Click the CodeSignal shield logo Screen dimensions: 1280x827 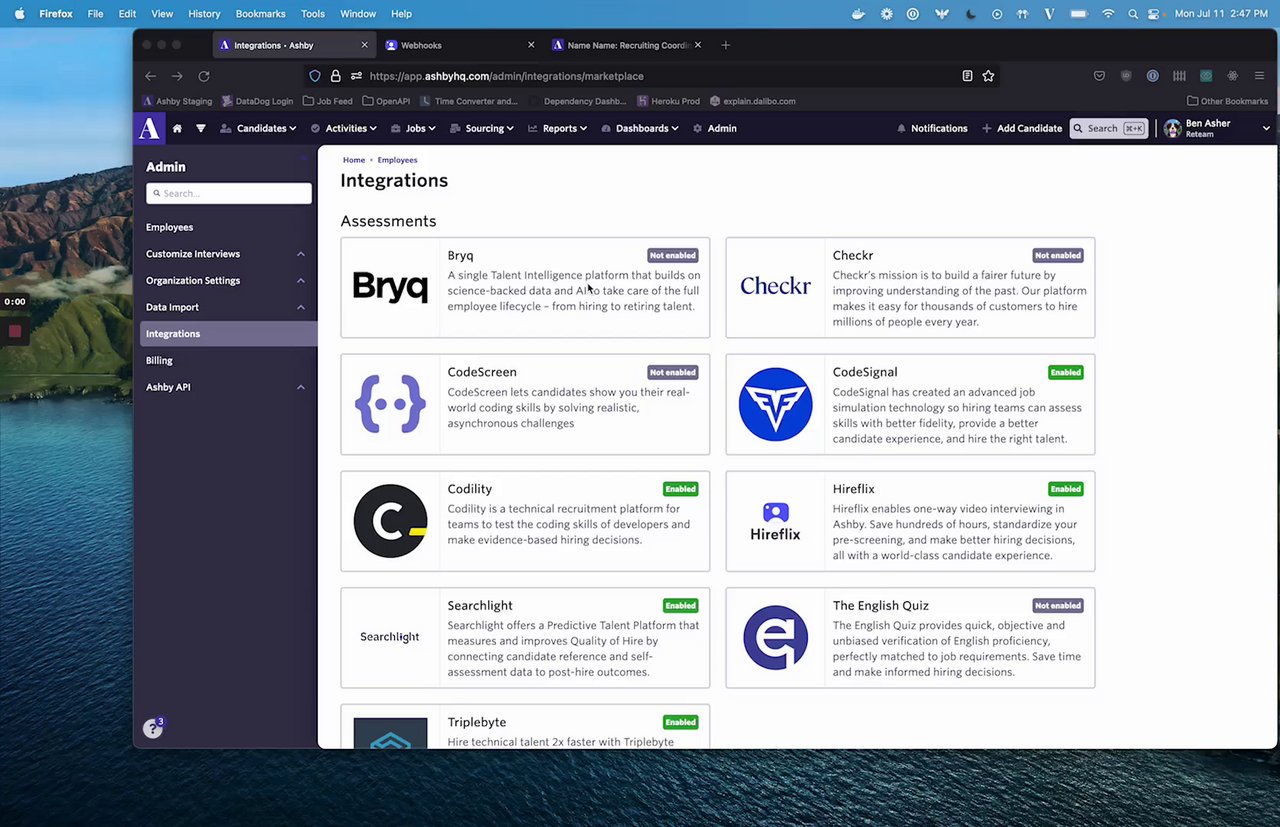[775, 404]
